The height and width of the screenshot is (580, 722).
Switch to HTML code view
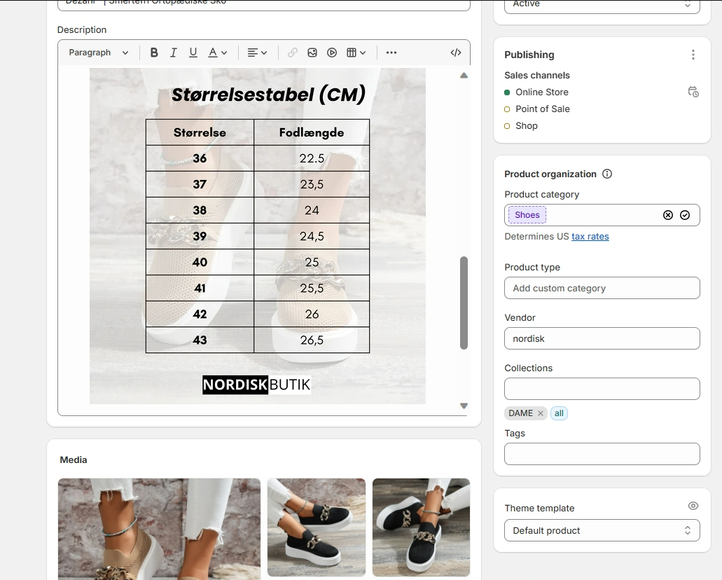tap(455, 52)
